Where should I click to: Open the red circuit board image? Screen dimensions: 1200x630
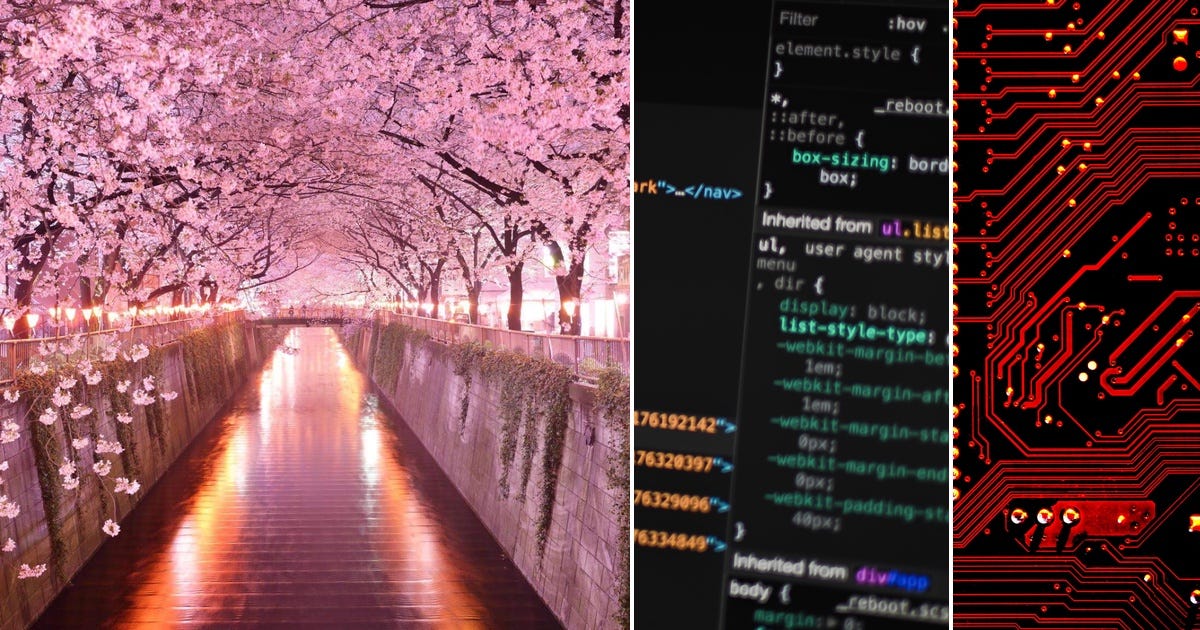(1077, 315)
